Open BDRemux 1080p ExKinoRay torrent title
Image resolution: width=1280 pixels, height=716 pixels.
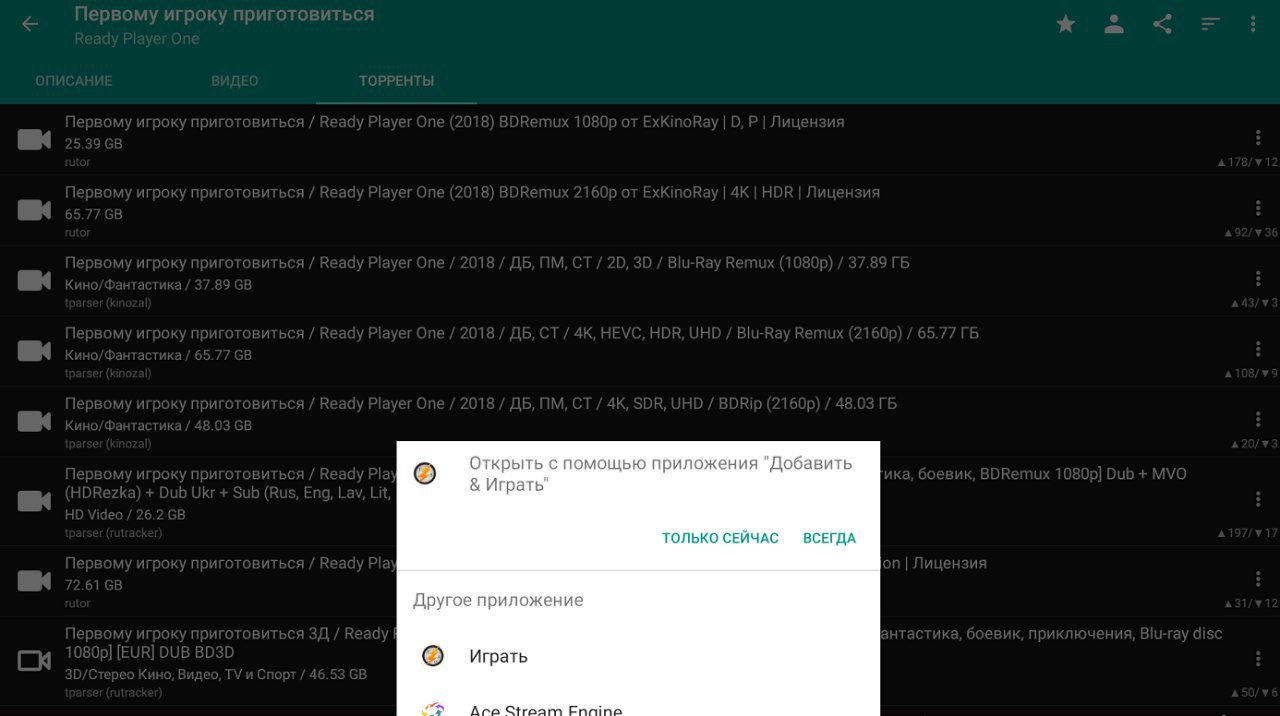pos(454,122)
